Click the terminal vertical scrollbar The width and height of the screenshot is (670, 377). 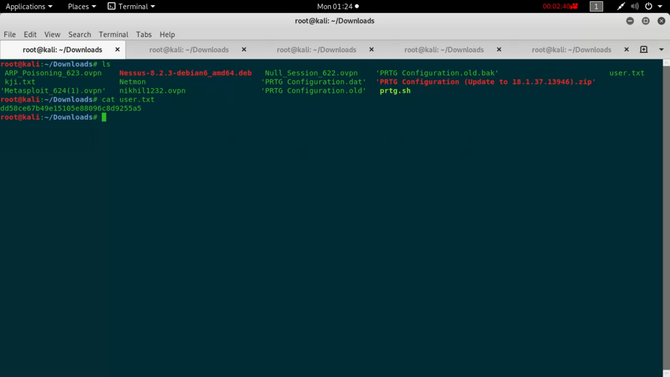coord(666,218)
